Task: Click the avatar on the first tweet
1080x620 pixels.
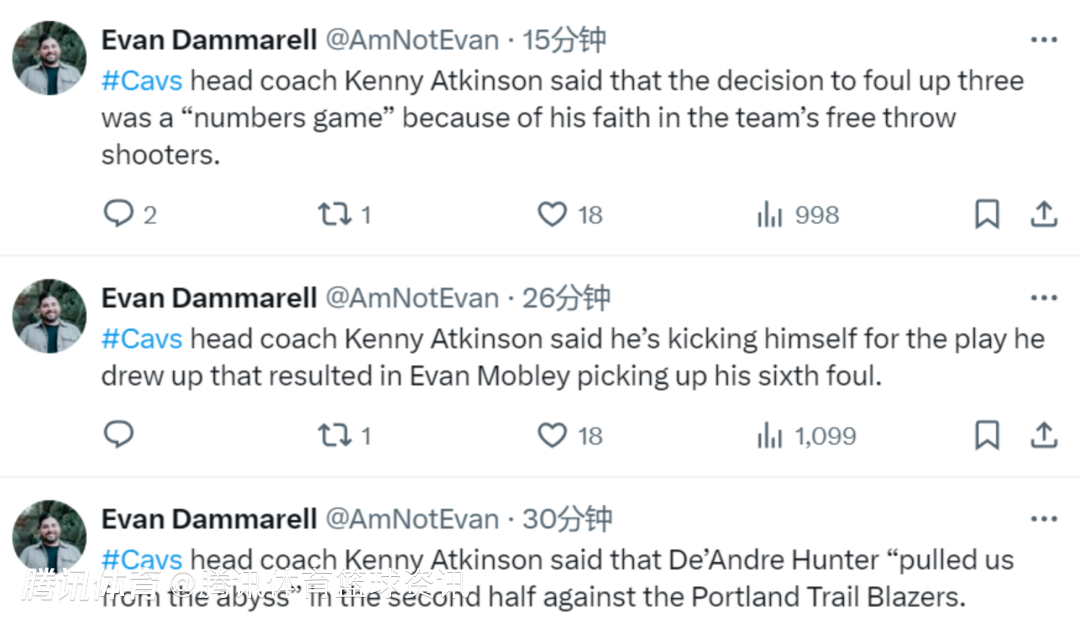Action: pos(49,58)
